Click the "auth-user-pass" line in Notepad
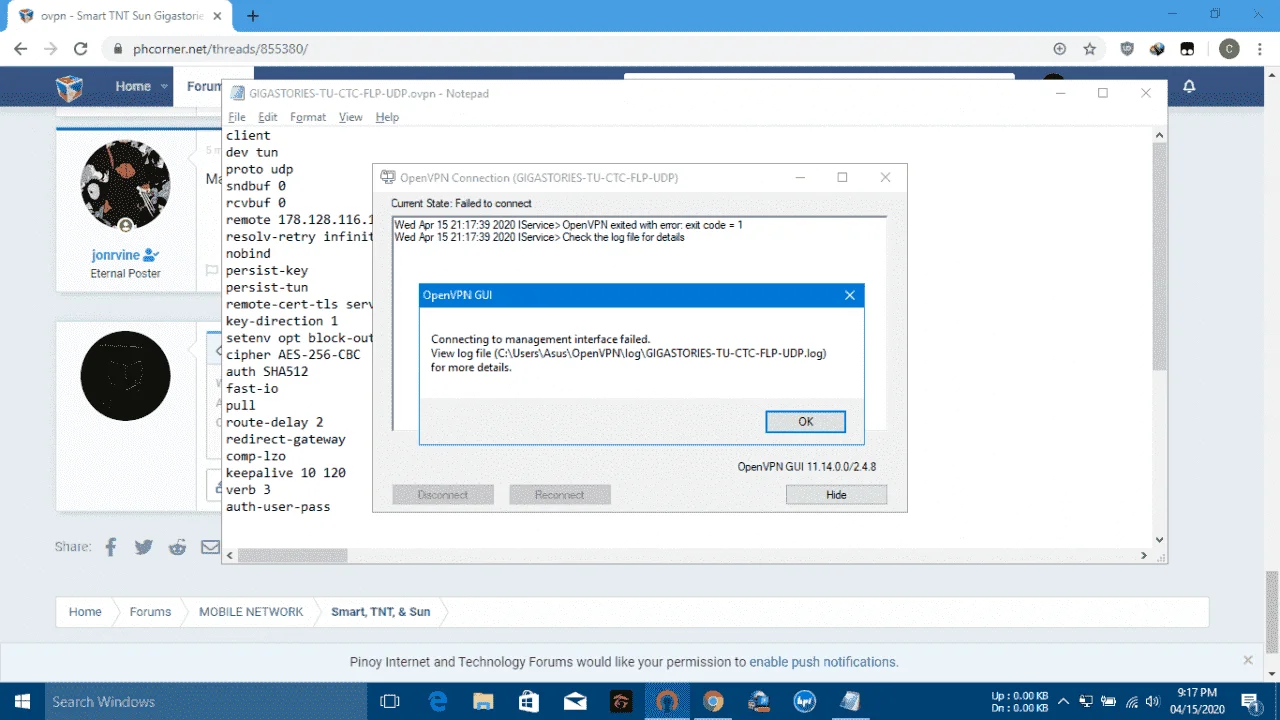1280x720 pixels. pos(278,507)
